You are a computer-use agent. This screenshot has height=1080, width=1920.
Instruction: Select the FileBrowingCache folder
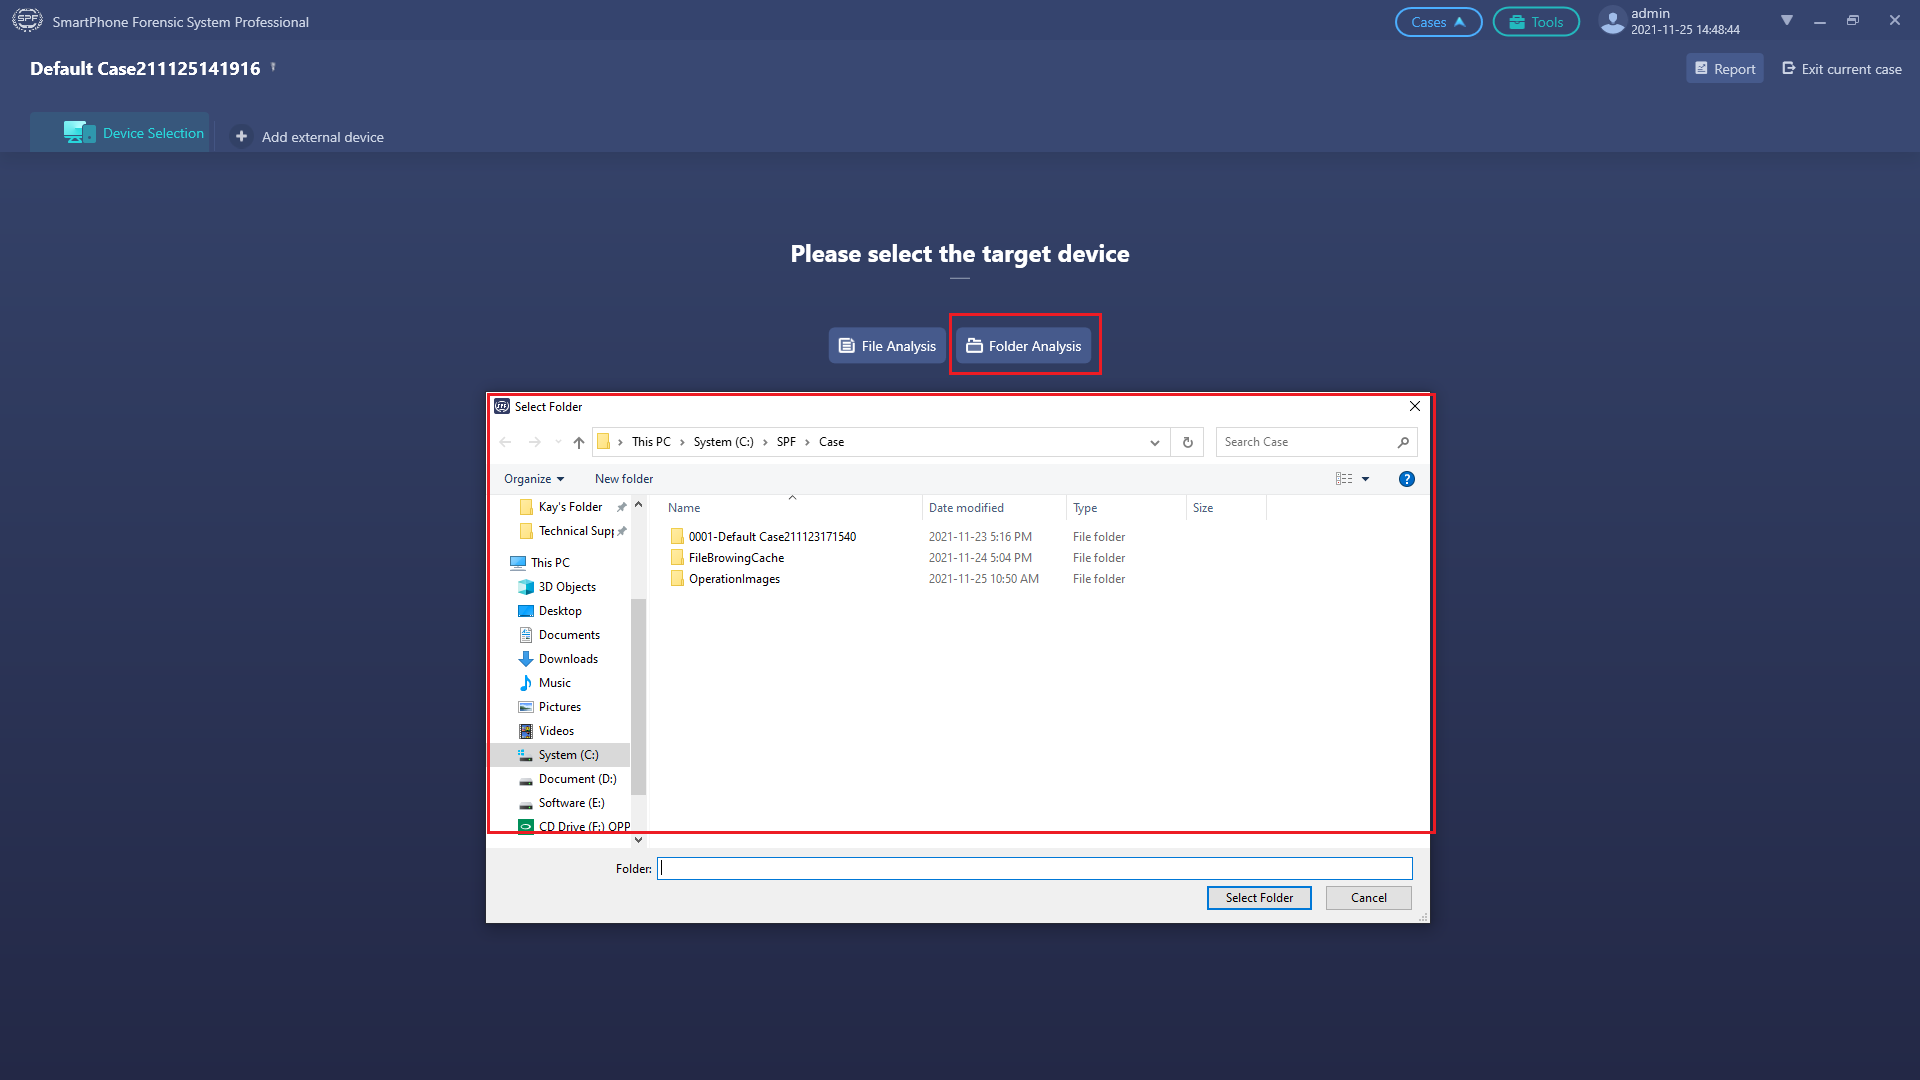736,556
